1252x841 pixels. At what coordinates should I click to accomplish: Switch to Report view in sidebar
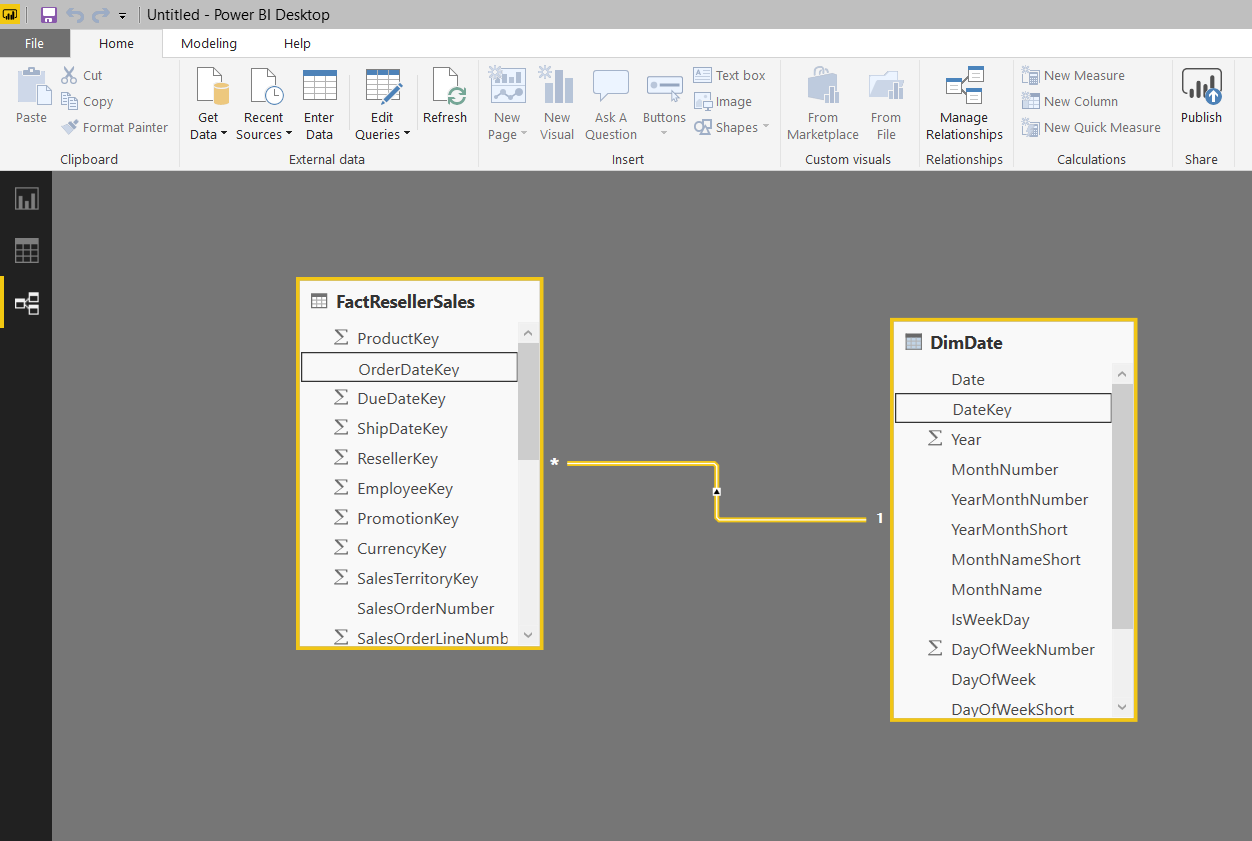[25, 198]
